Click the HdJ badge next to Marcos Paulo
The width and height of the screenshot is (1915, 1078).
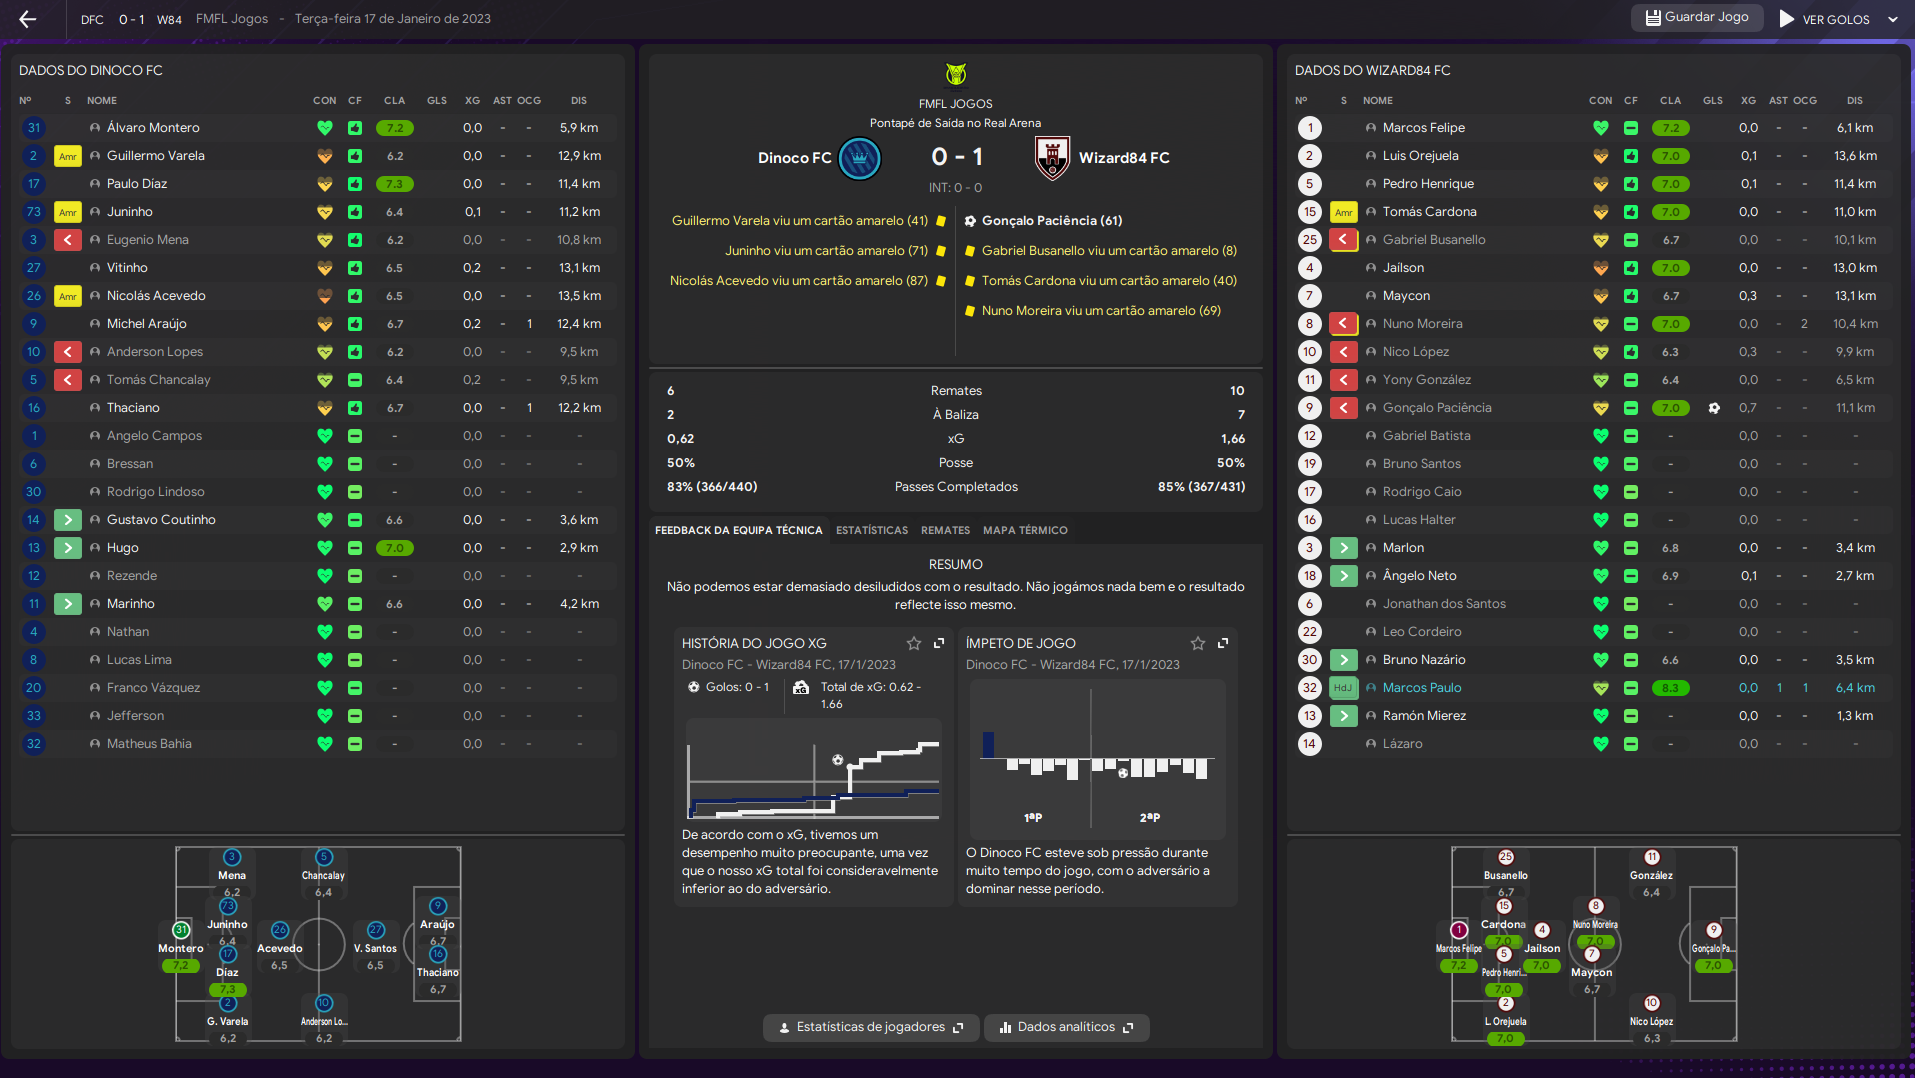pos(1343,688)
